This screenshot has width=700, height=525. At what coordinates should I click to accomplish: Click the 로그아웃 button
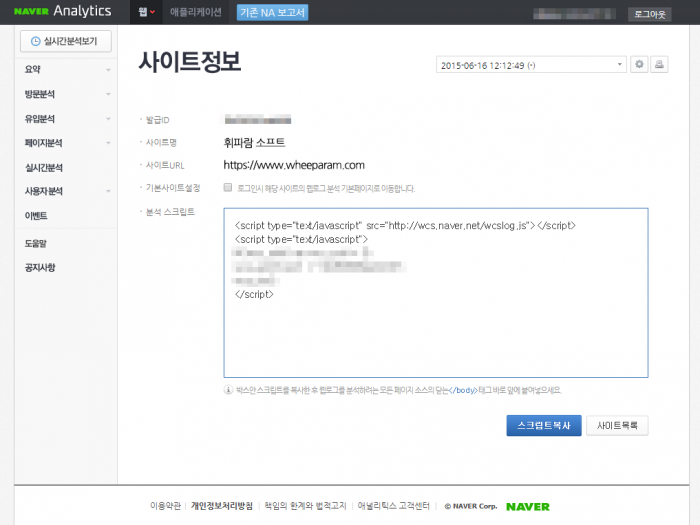coord(650,14)
